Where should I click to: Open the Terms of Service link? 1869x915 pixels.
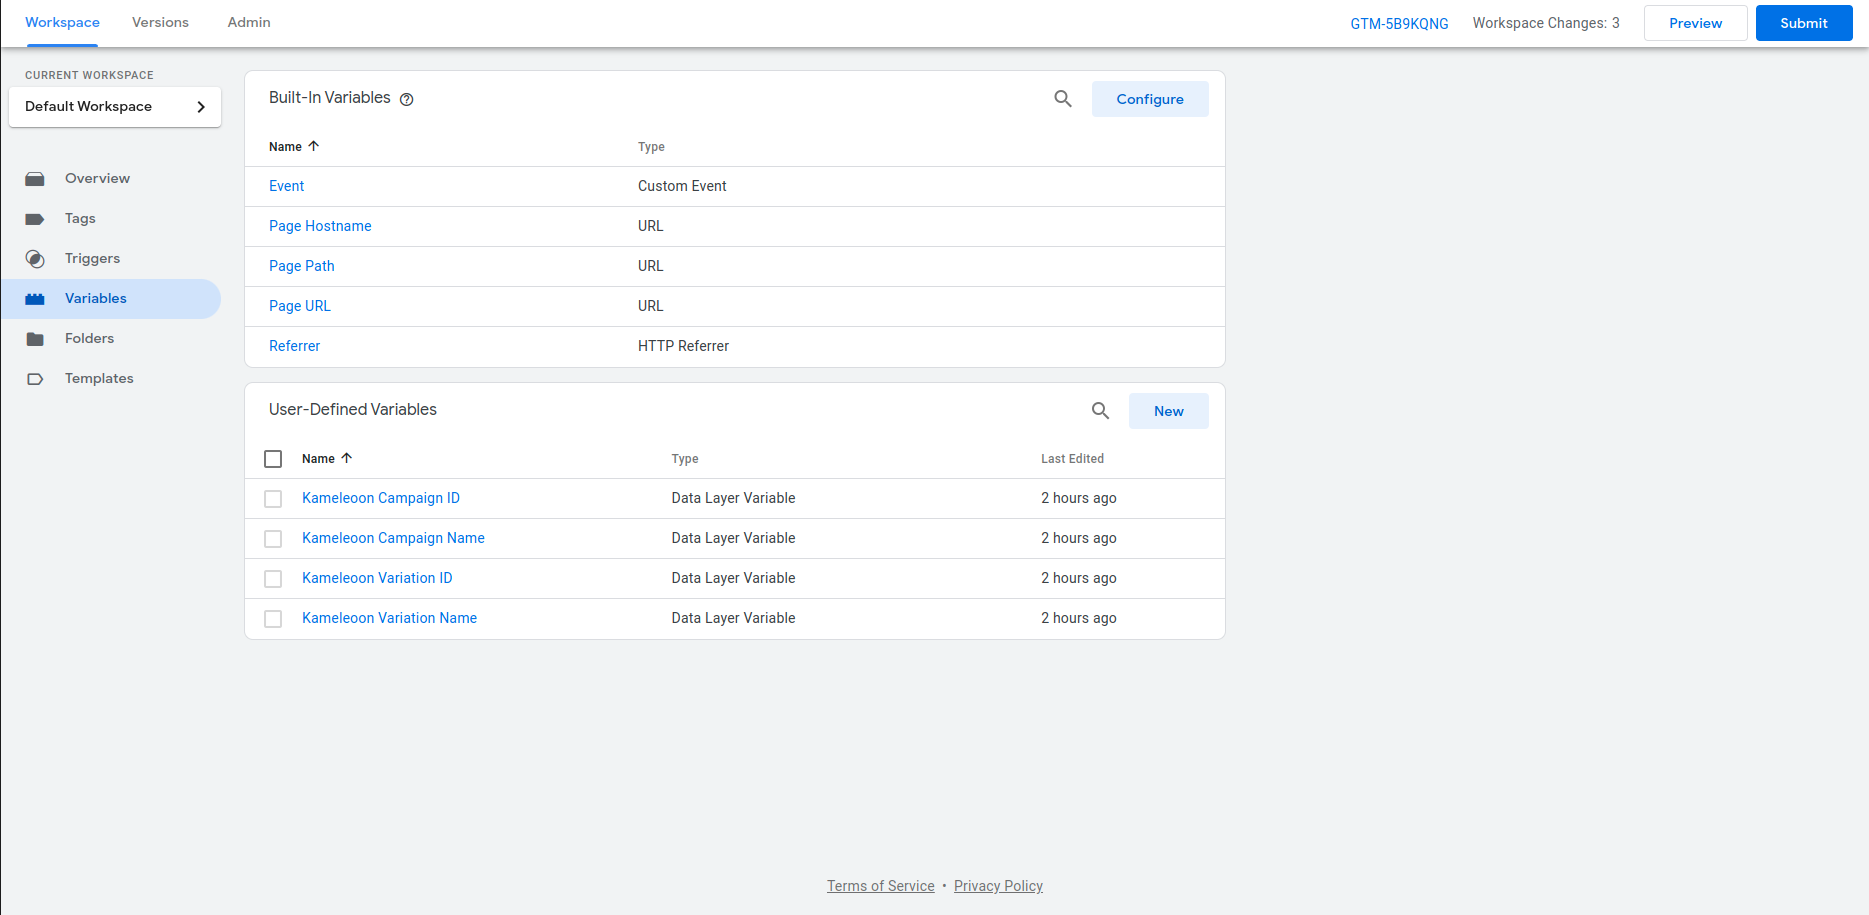coord(881,886)
